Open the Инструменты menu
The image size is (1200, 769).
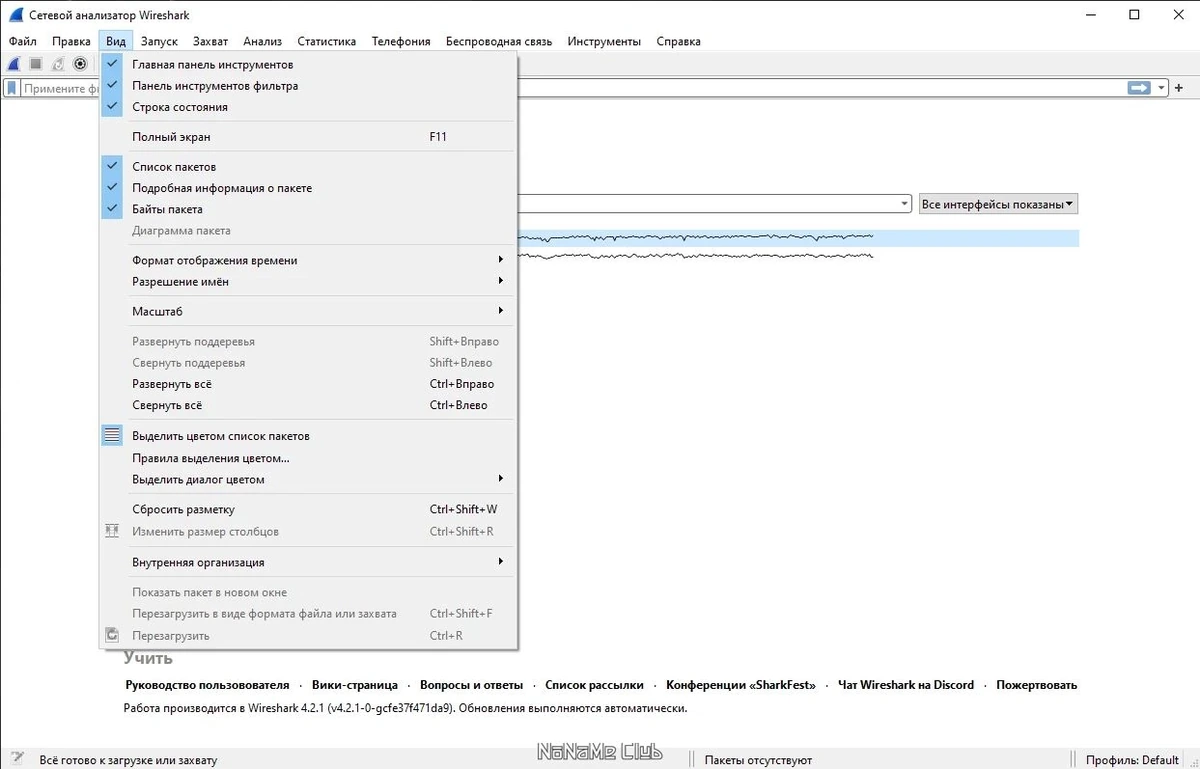click(x=604, y=41)
